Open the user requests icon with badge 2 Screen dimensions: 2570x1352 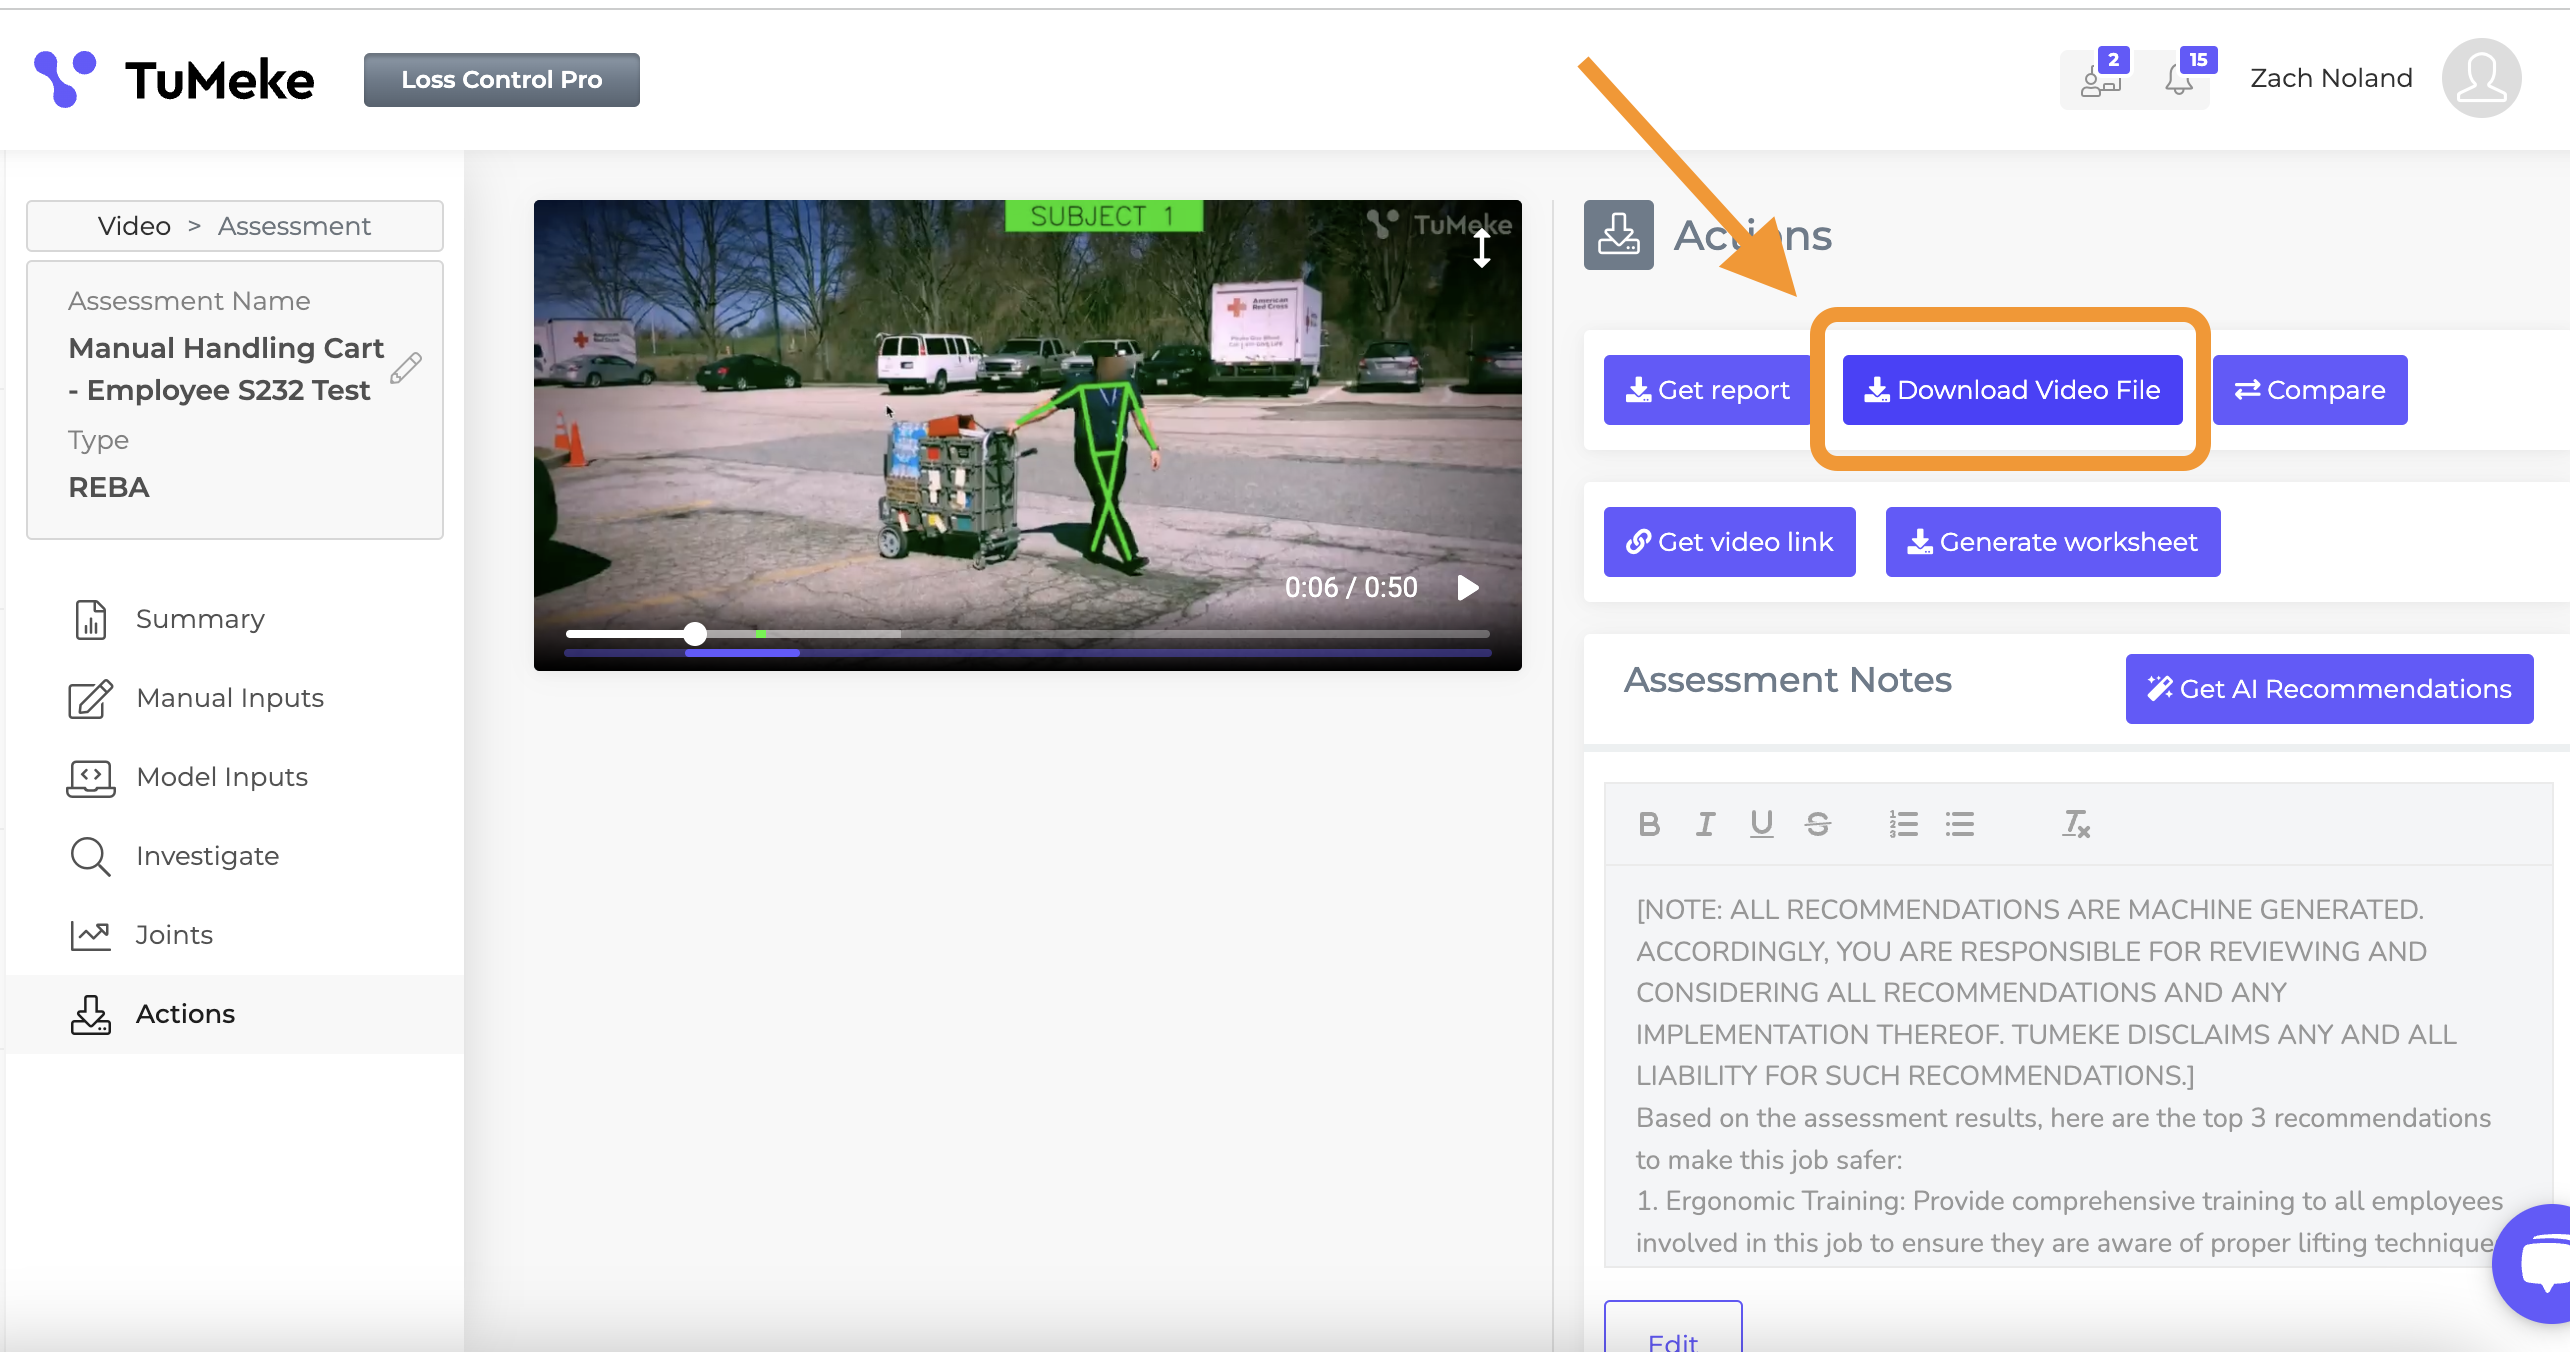point(2101,80)
